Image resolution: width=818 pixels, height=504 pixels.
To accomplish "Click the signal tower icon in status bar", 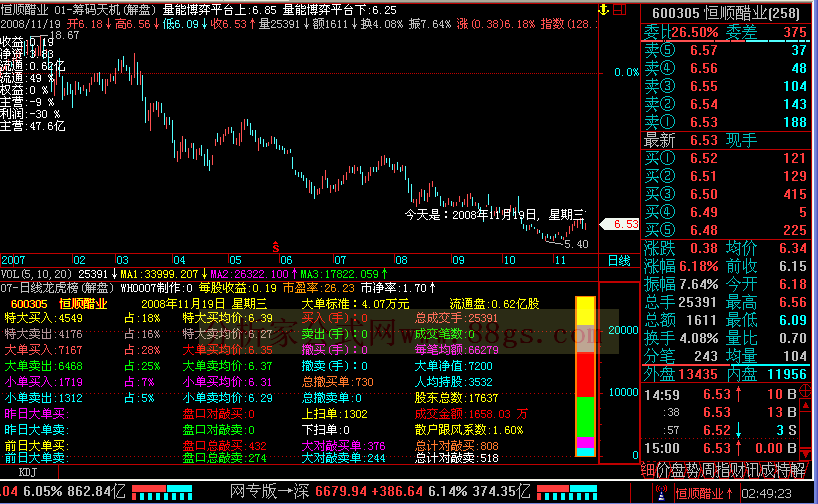I will 661,493.
